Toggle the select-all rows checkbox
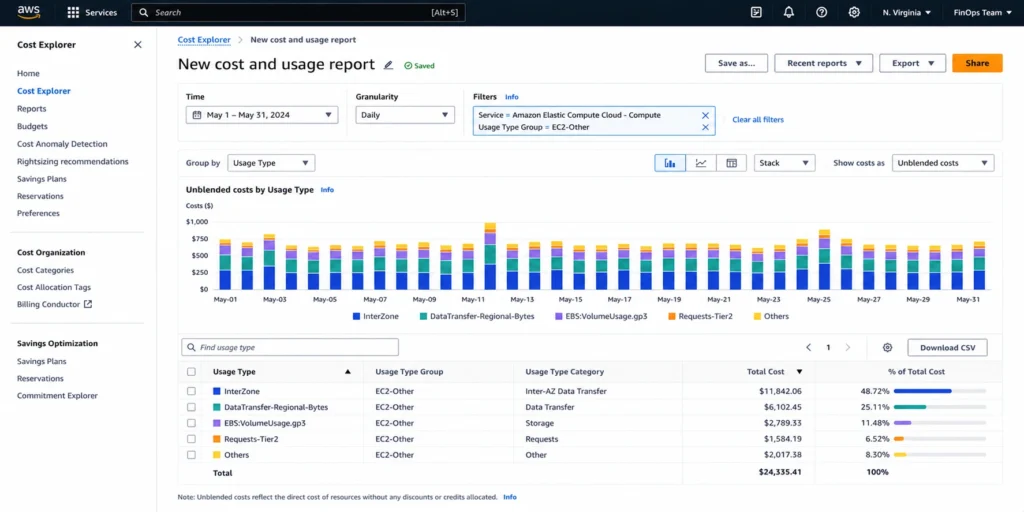Image resolution: width=1024 pixels, height=512 pixels. 191,372
